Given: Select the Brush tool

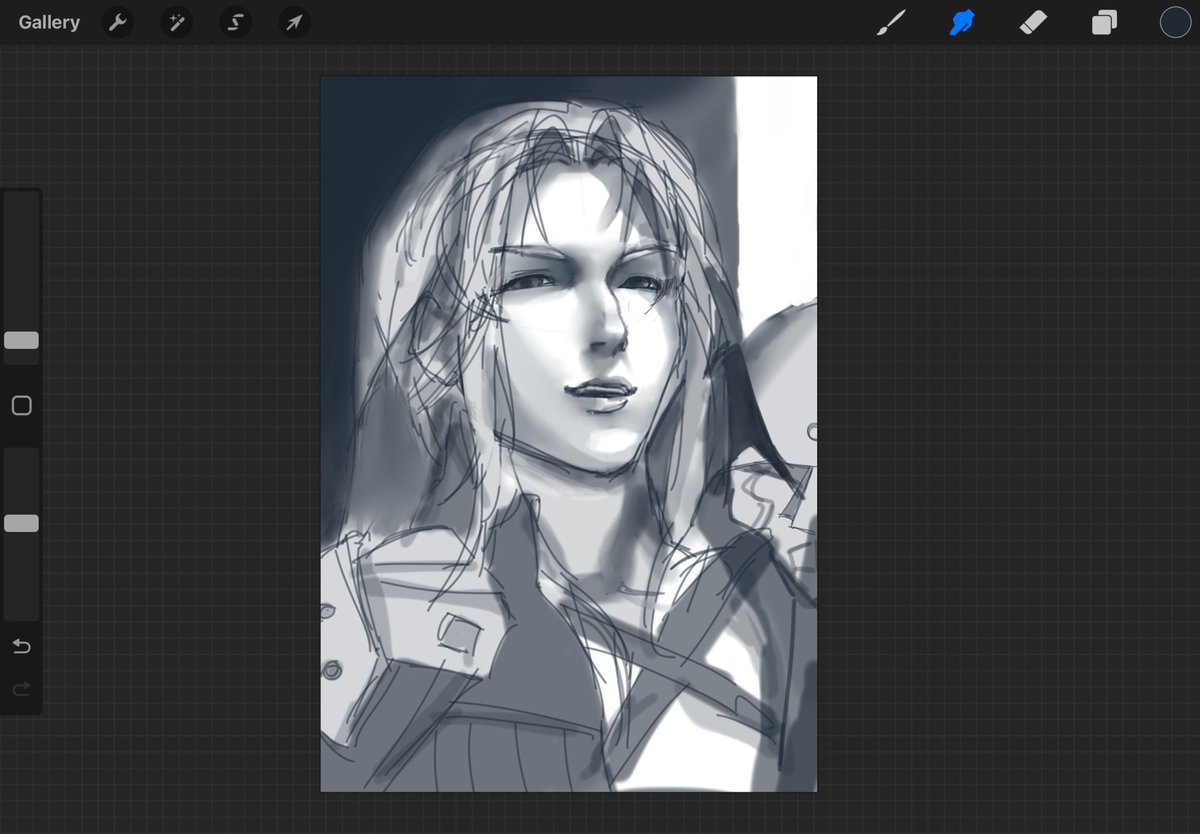Looking at the screenshot, I should [890, 22].
